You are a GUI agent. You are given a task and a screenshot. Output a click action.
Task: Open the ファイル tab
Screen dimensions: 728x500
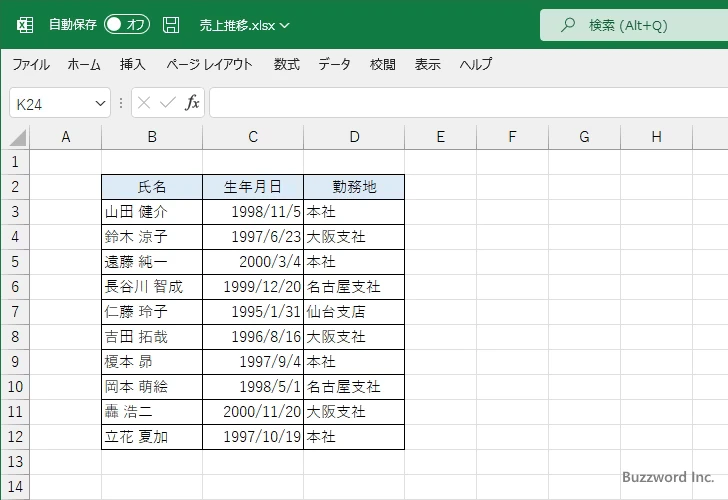click(31, 64)
